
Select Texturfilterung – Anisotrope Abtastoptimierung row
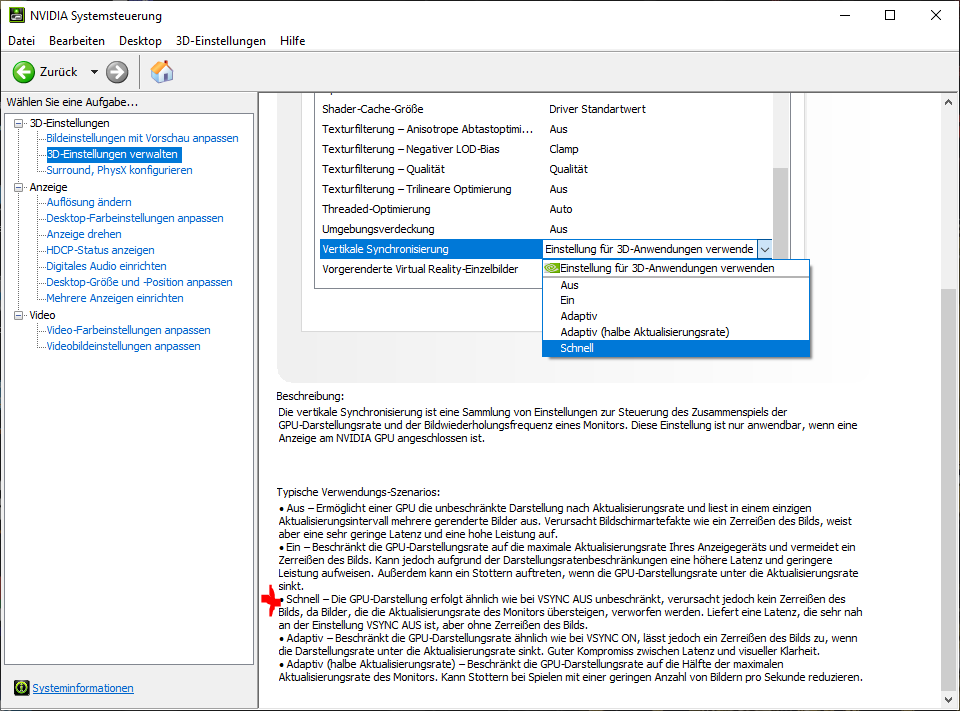click(546, 129)
